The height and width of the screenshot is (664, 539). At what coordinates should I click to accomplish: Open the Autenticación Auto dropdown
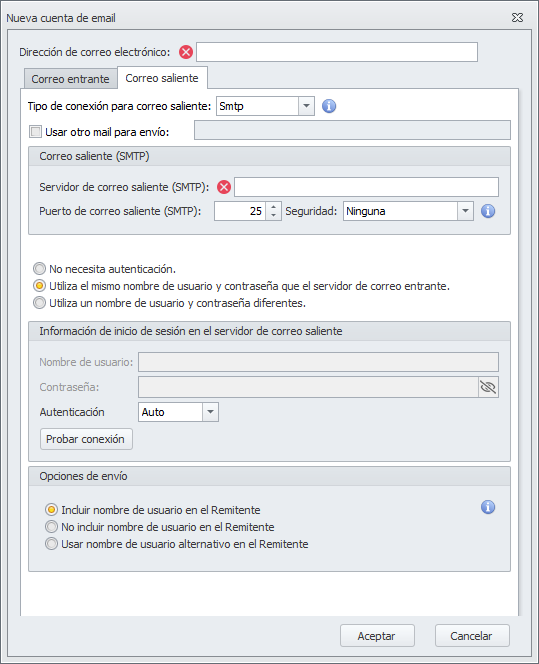point(210,412)
